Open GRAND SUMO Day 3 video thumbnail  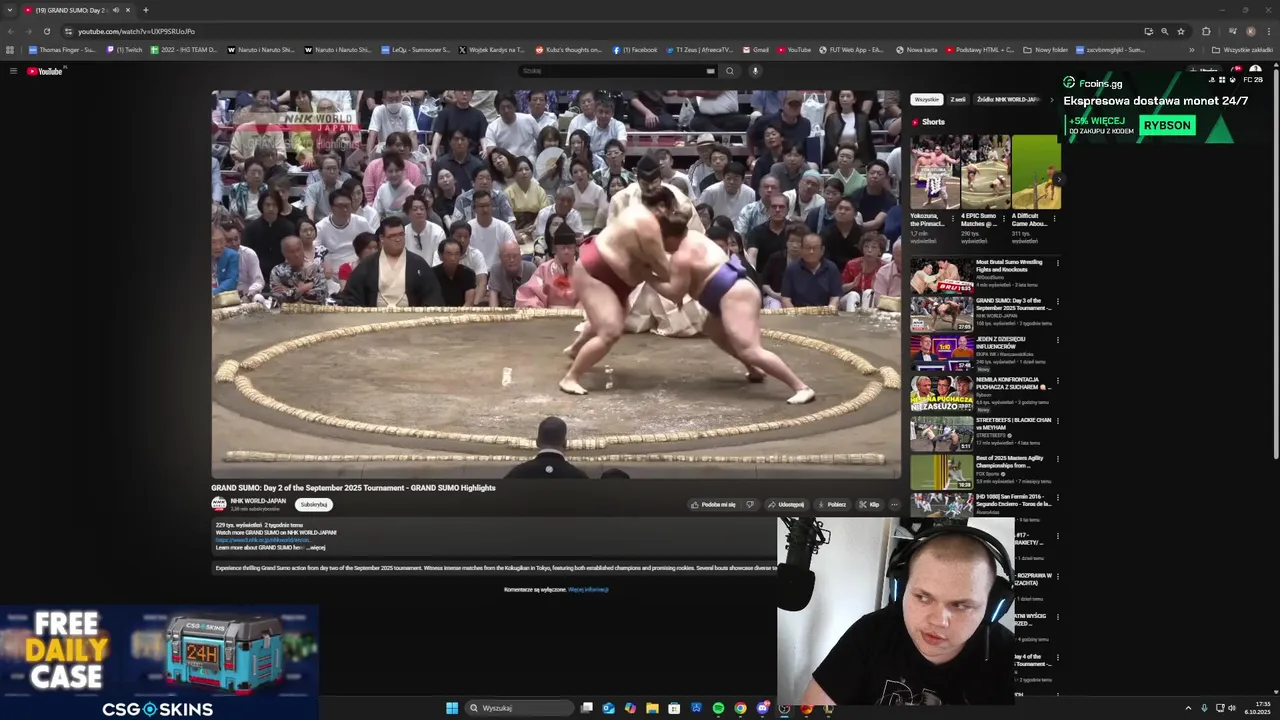(941, 314)
